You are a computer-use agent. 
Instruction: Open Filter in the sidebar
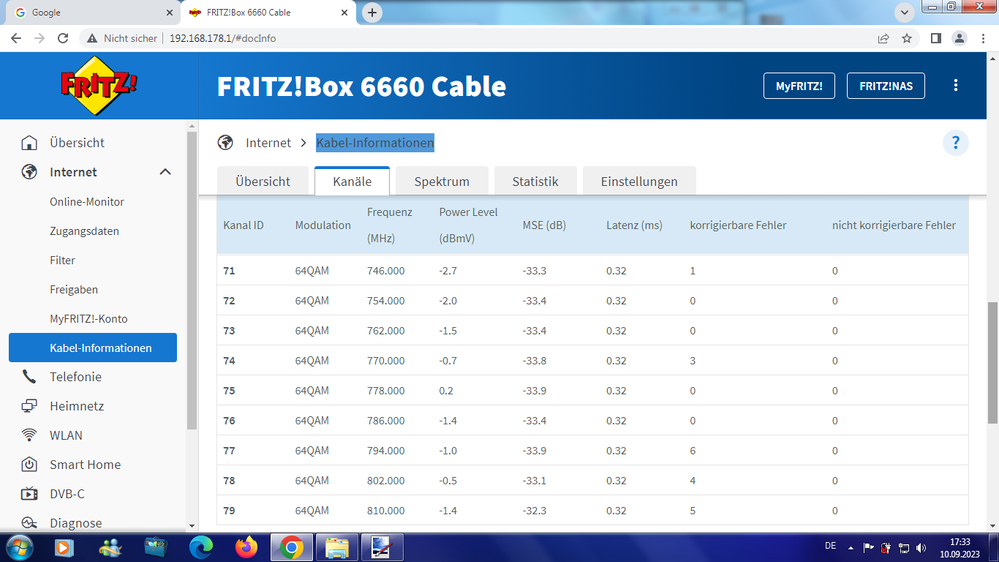(x=62, y=260)
